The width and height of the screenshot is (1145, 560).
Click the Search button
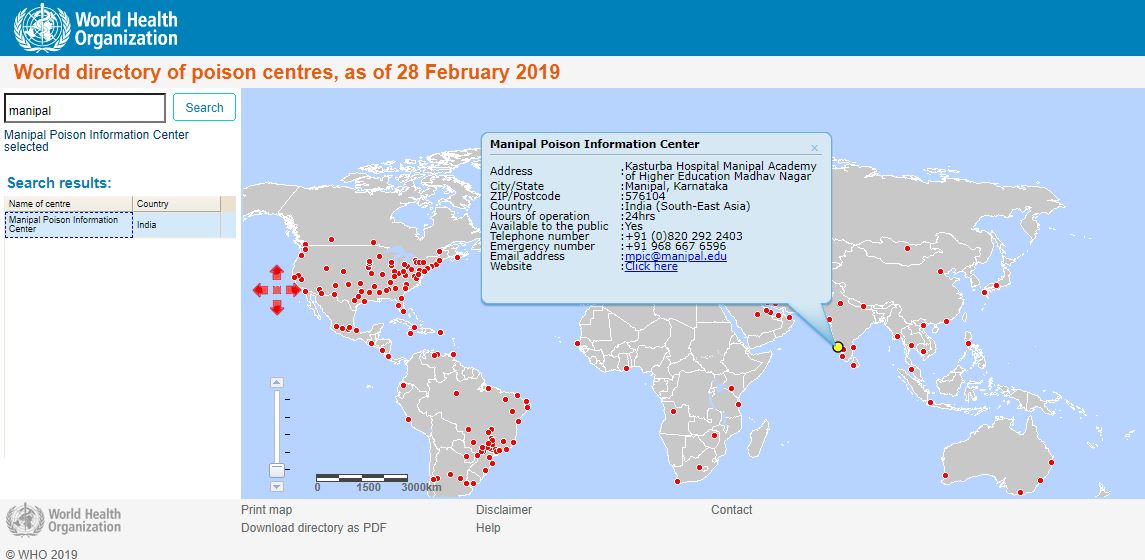tap(204, 108)
